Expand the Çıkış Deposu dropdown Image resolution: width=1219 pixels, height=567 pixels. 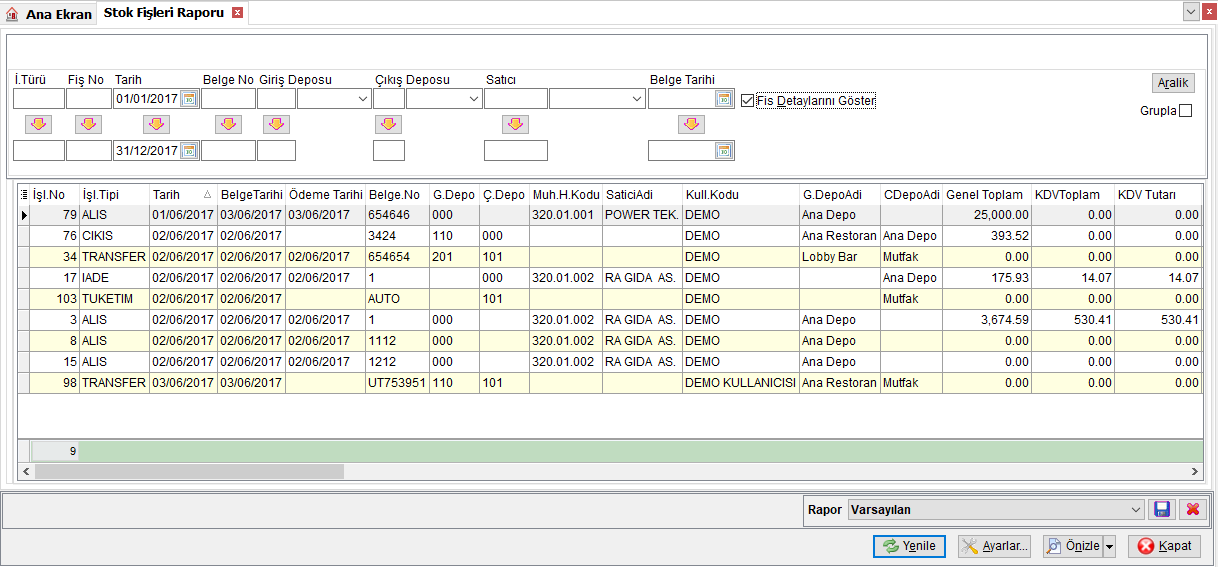coord(473,98)
